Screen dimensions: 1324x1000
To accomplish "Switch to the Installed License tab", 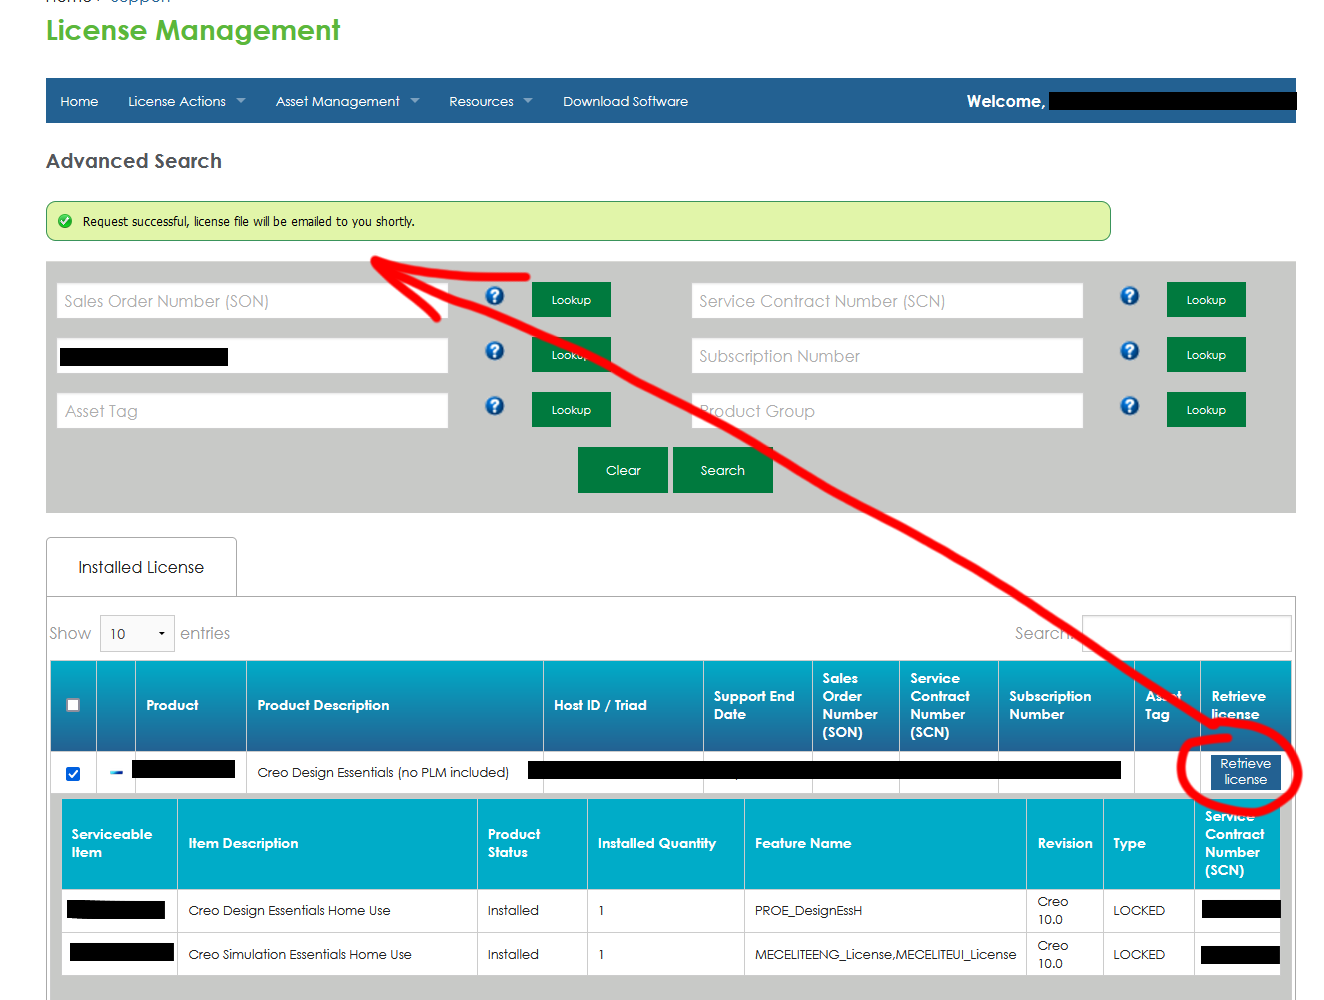I will 141,566.
